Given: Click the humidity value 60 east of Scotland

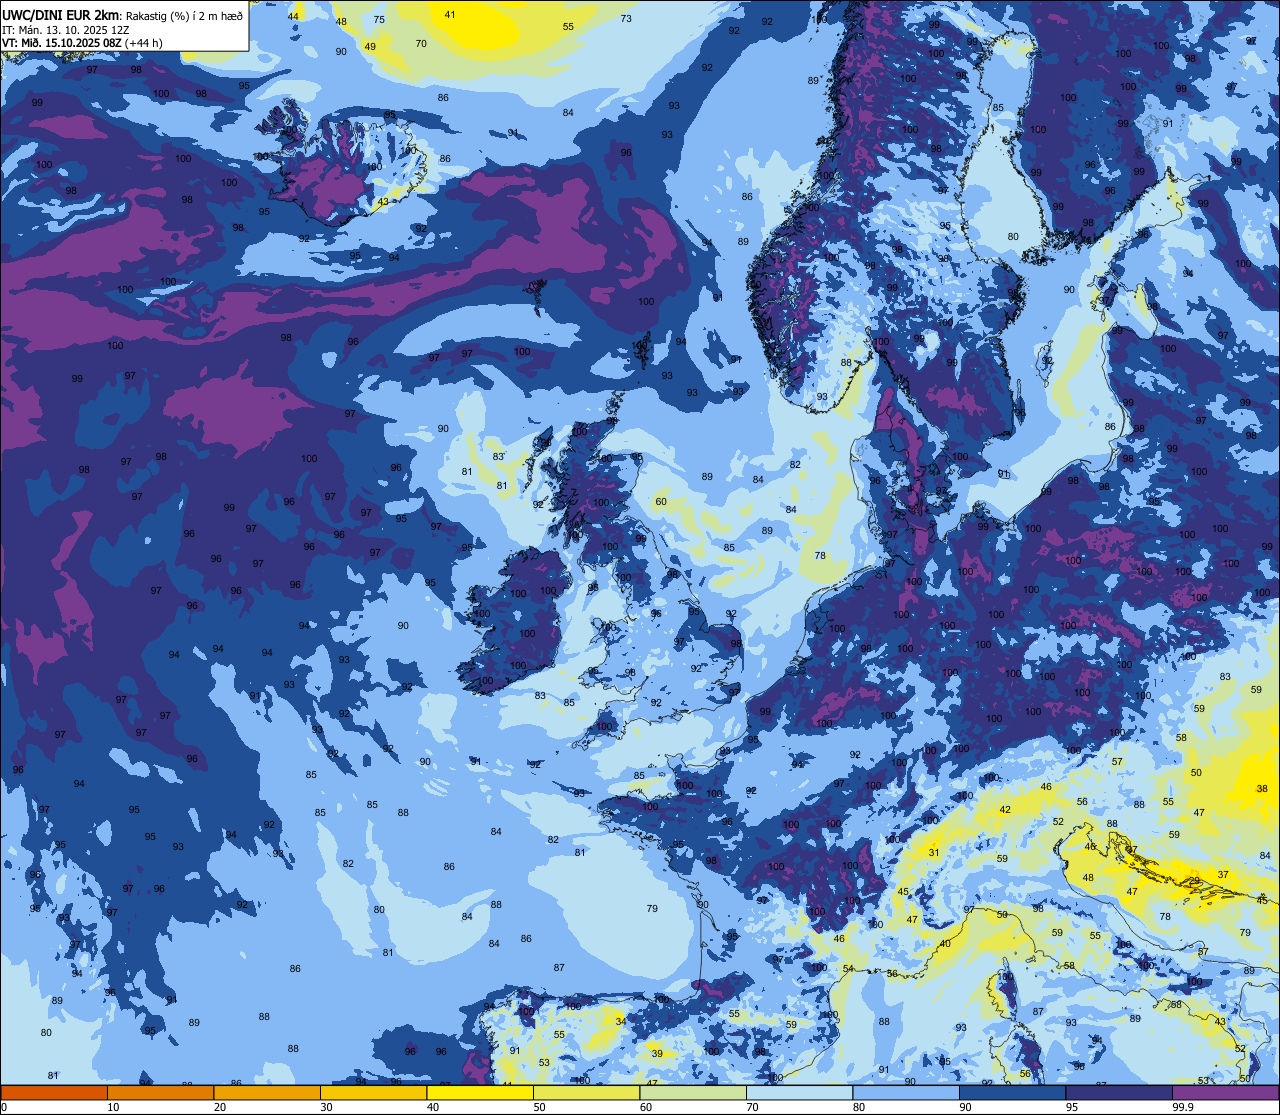Looking at the screenshot, I should pos(661,502).
